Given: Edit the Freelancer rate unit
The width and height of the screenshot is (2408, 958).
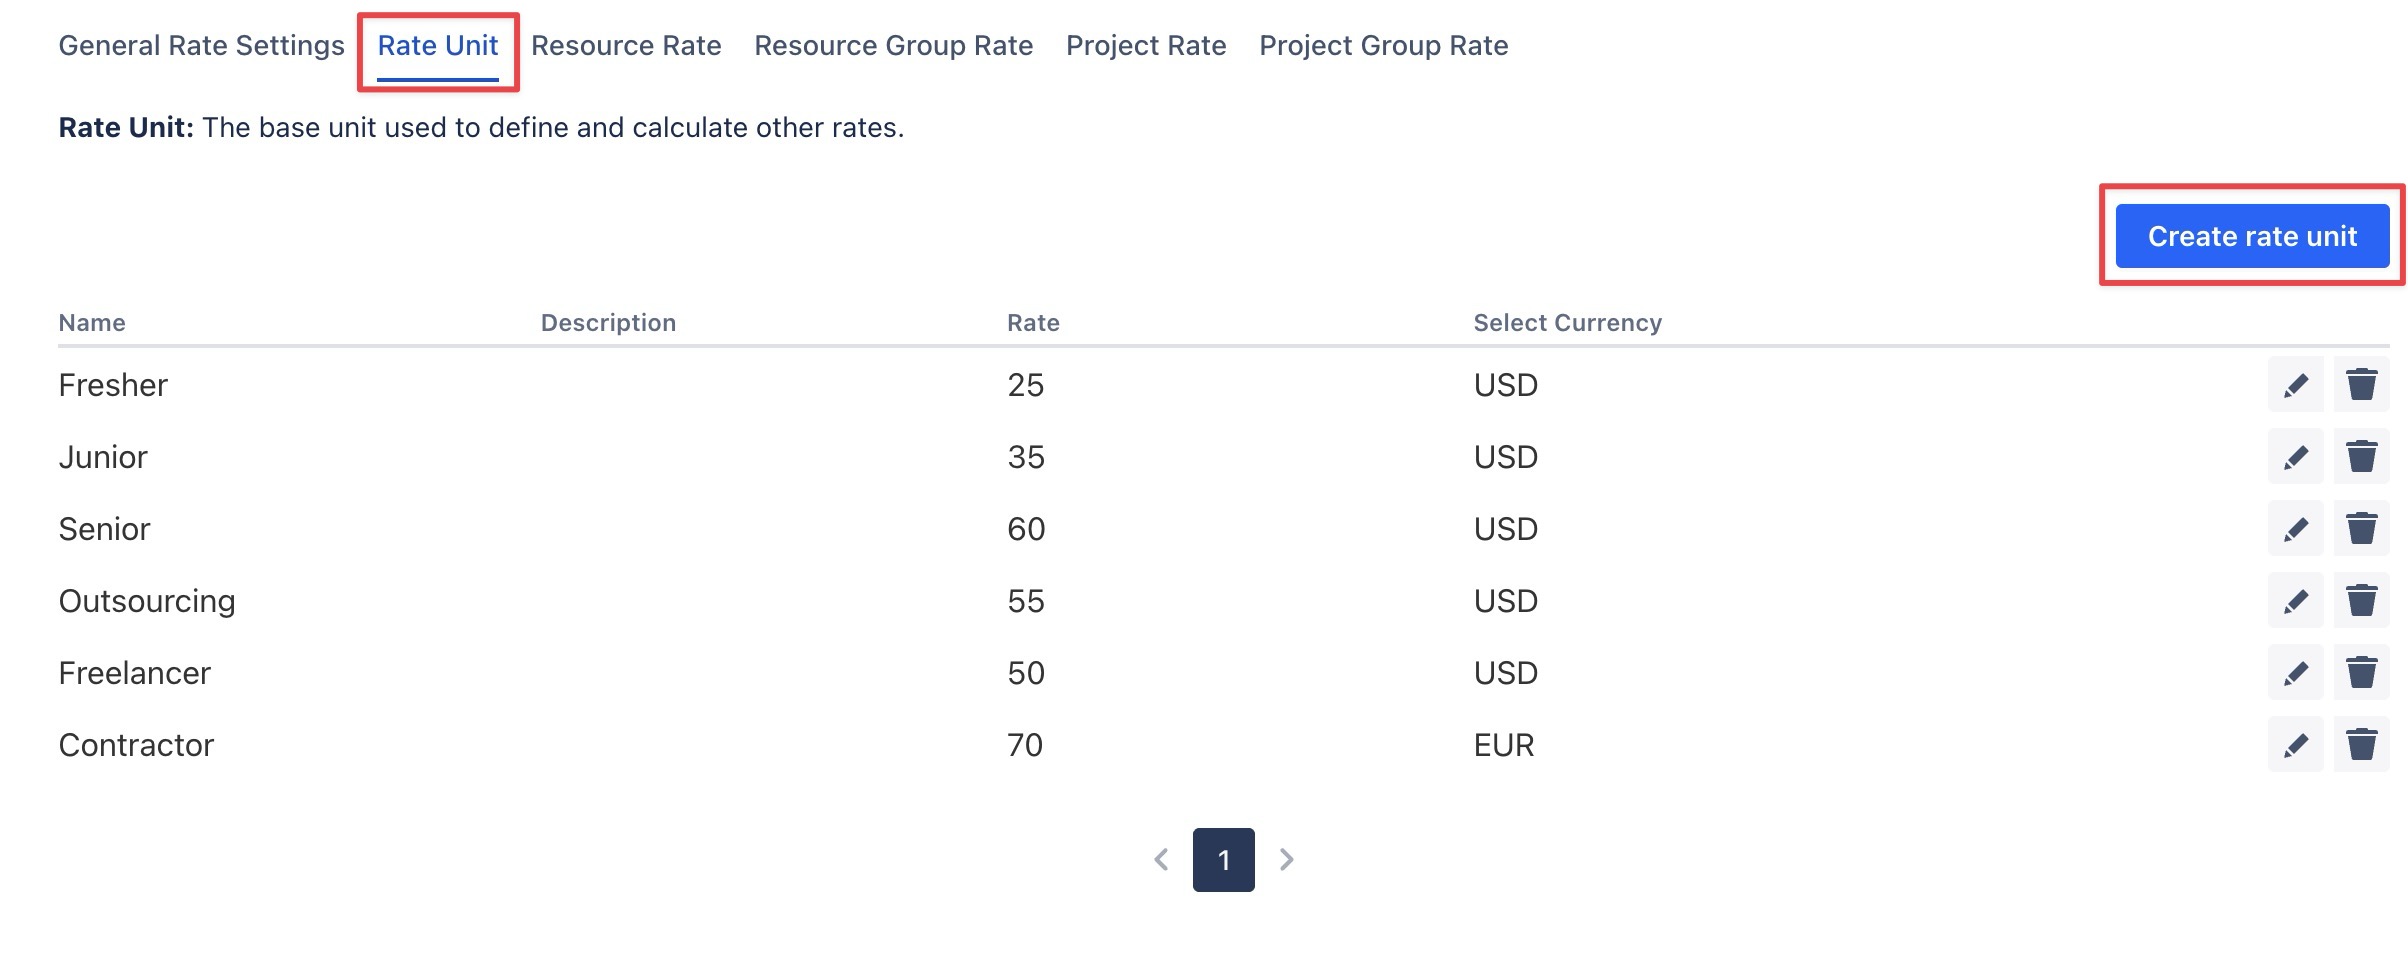Looking at the screenshot, I should click(x=2295, y=673).
